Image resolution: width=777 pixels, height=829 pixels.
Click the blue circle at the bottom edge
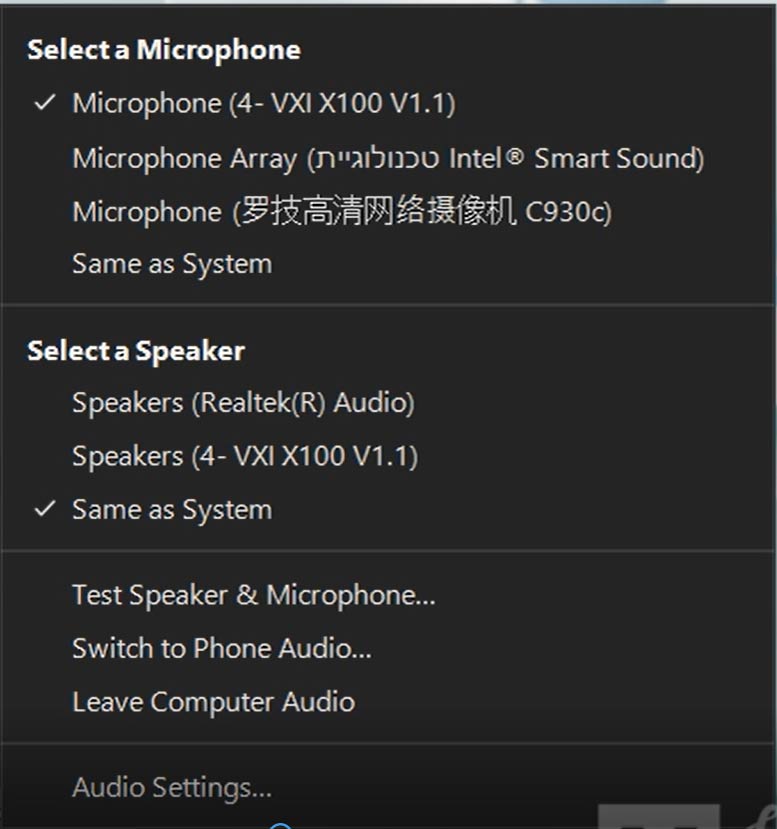click(x=281, y=826)
